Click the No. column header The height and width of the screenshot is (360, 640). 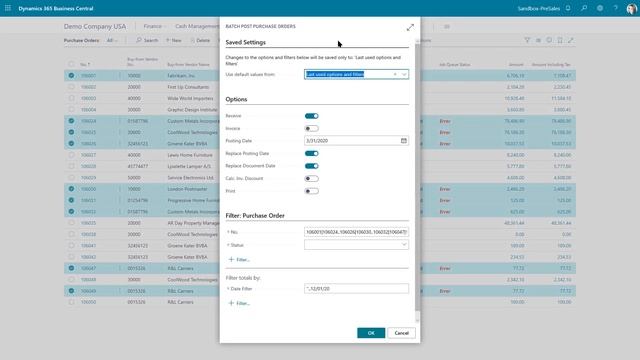pyautogui.click(x=85, y=64)
